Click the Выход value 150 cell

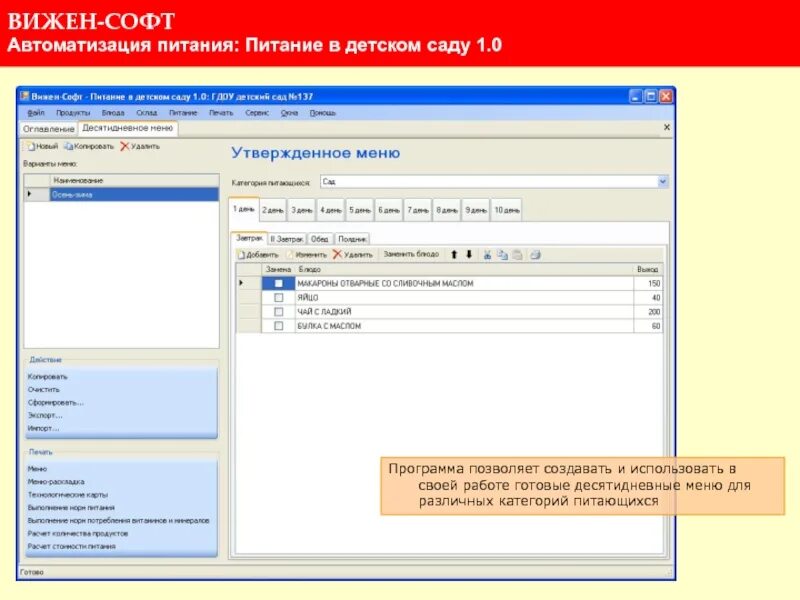pos(648,283)
